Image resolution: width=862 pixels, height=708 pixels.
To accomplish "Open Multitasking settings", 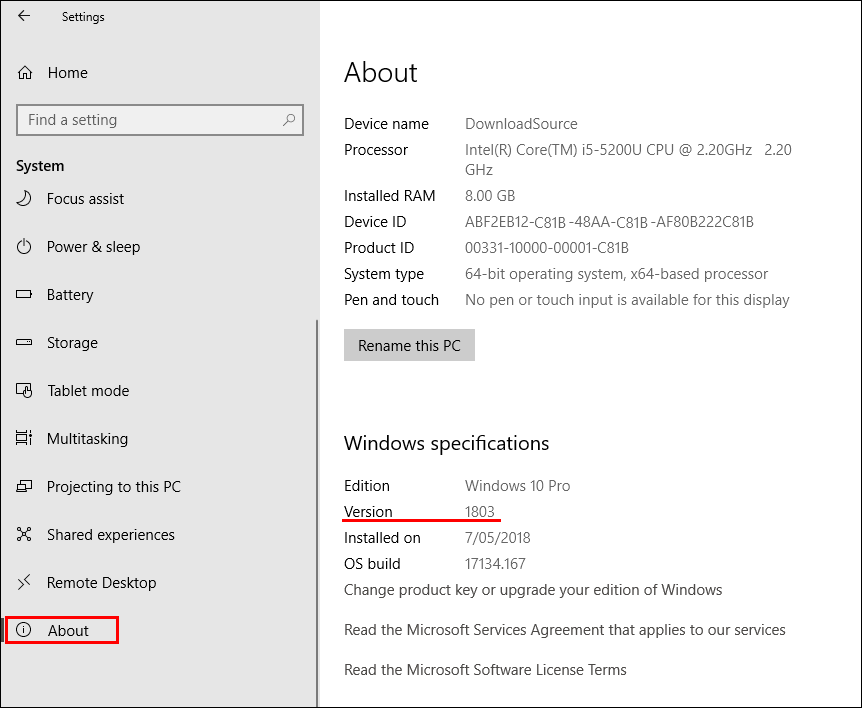I will click(x=87, y=438).
